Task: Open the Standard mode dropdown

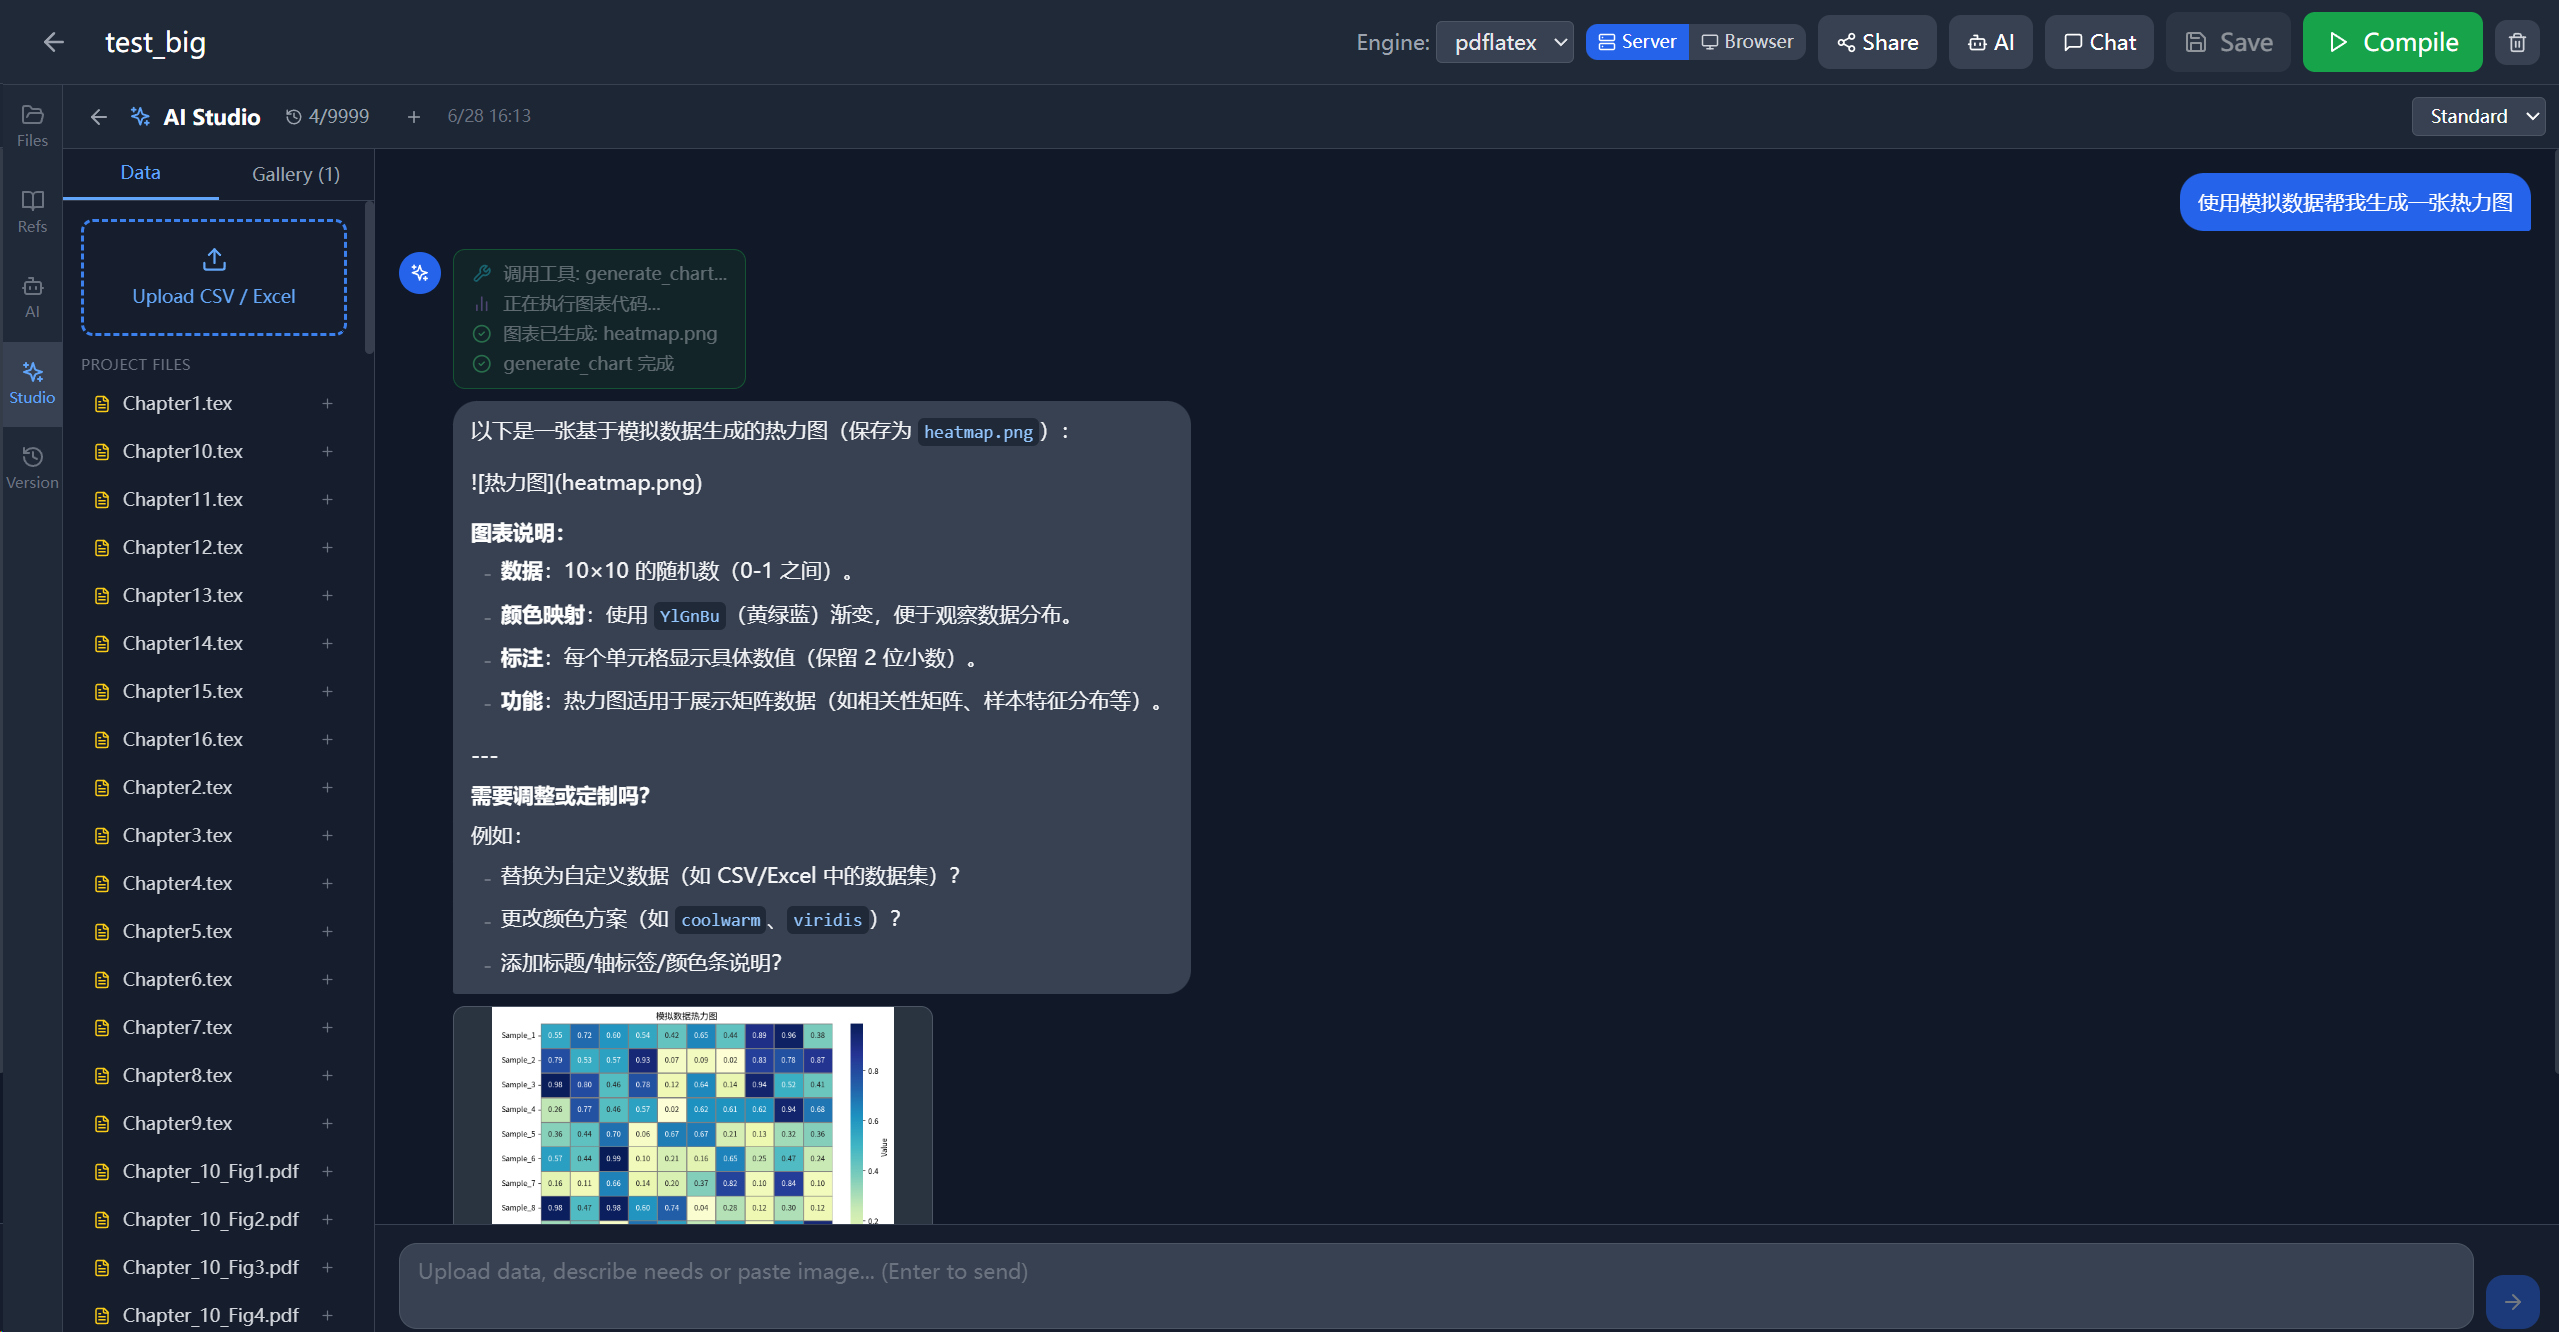Action: coord(2477,116)
